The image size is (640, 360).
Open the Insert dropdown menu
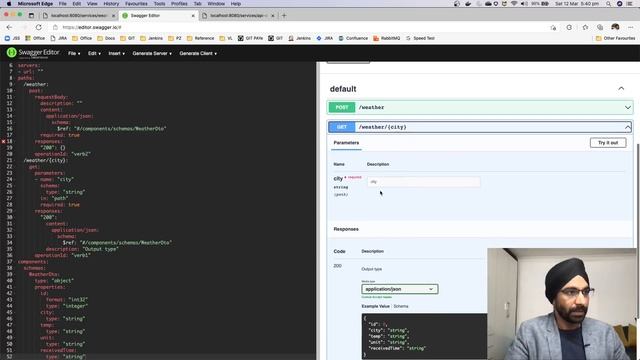pos(116,53)
